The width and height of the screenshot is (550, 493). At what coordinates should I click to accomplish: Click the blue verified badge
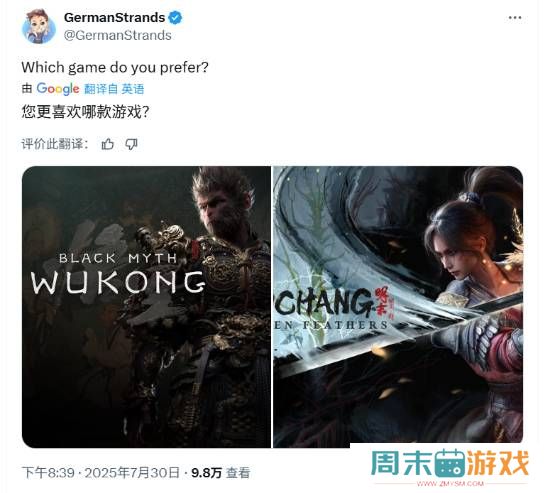click(175, 17)
